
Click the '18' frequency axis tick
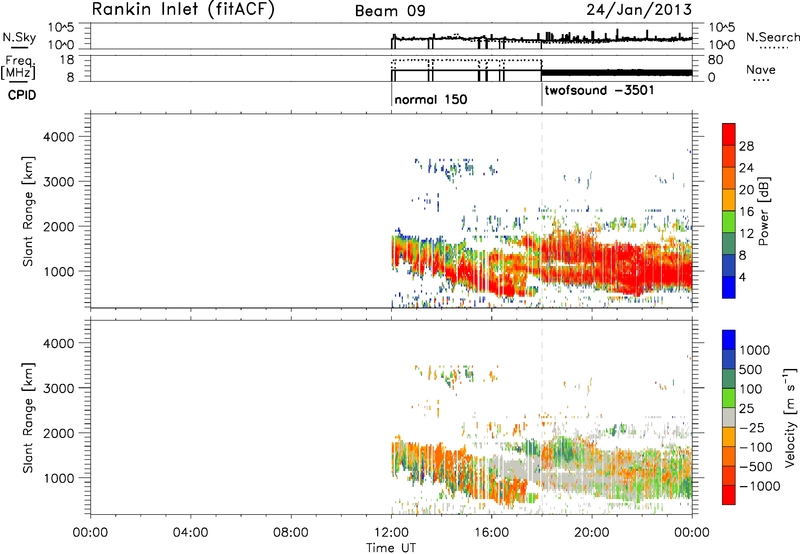[67, 60]
